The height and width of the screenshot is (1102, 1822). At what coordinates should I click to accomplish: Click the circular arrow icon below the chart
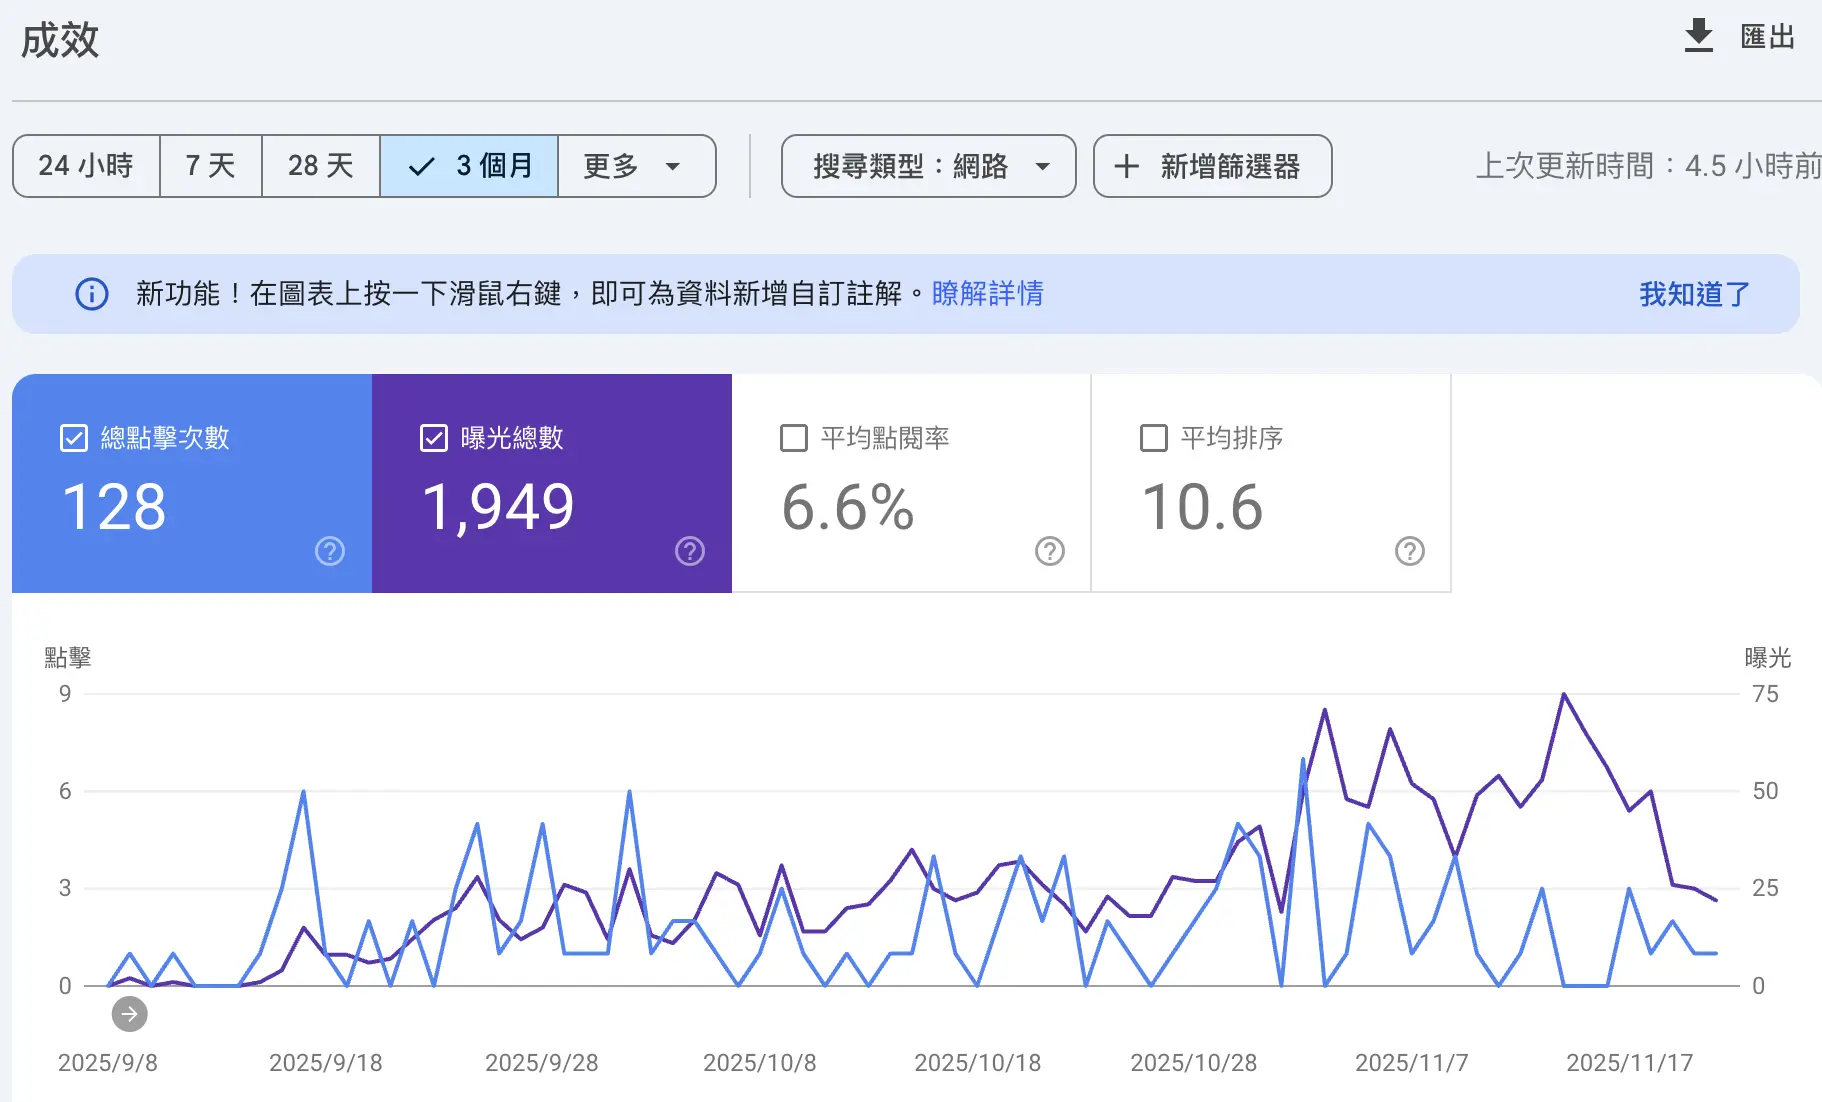[x=128, y=1014]
